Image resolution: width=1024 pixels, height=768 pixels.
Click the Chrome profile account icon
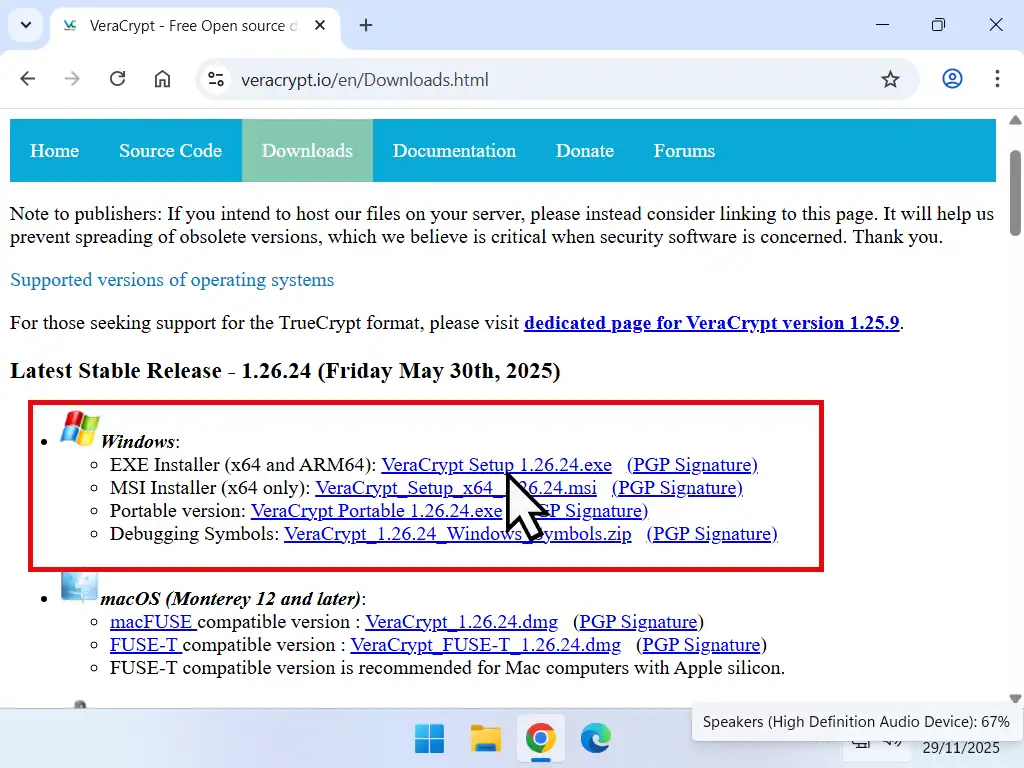click(x=952, y=78)
